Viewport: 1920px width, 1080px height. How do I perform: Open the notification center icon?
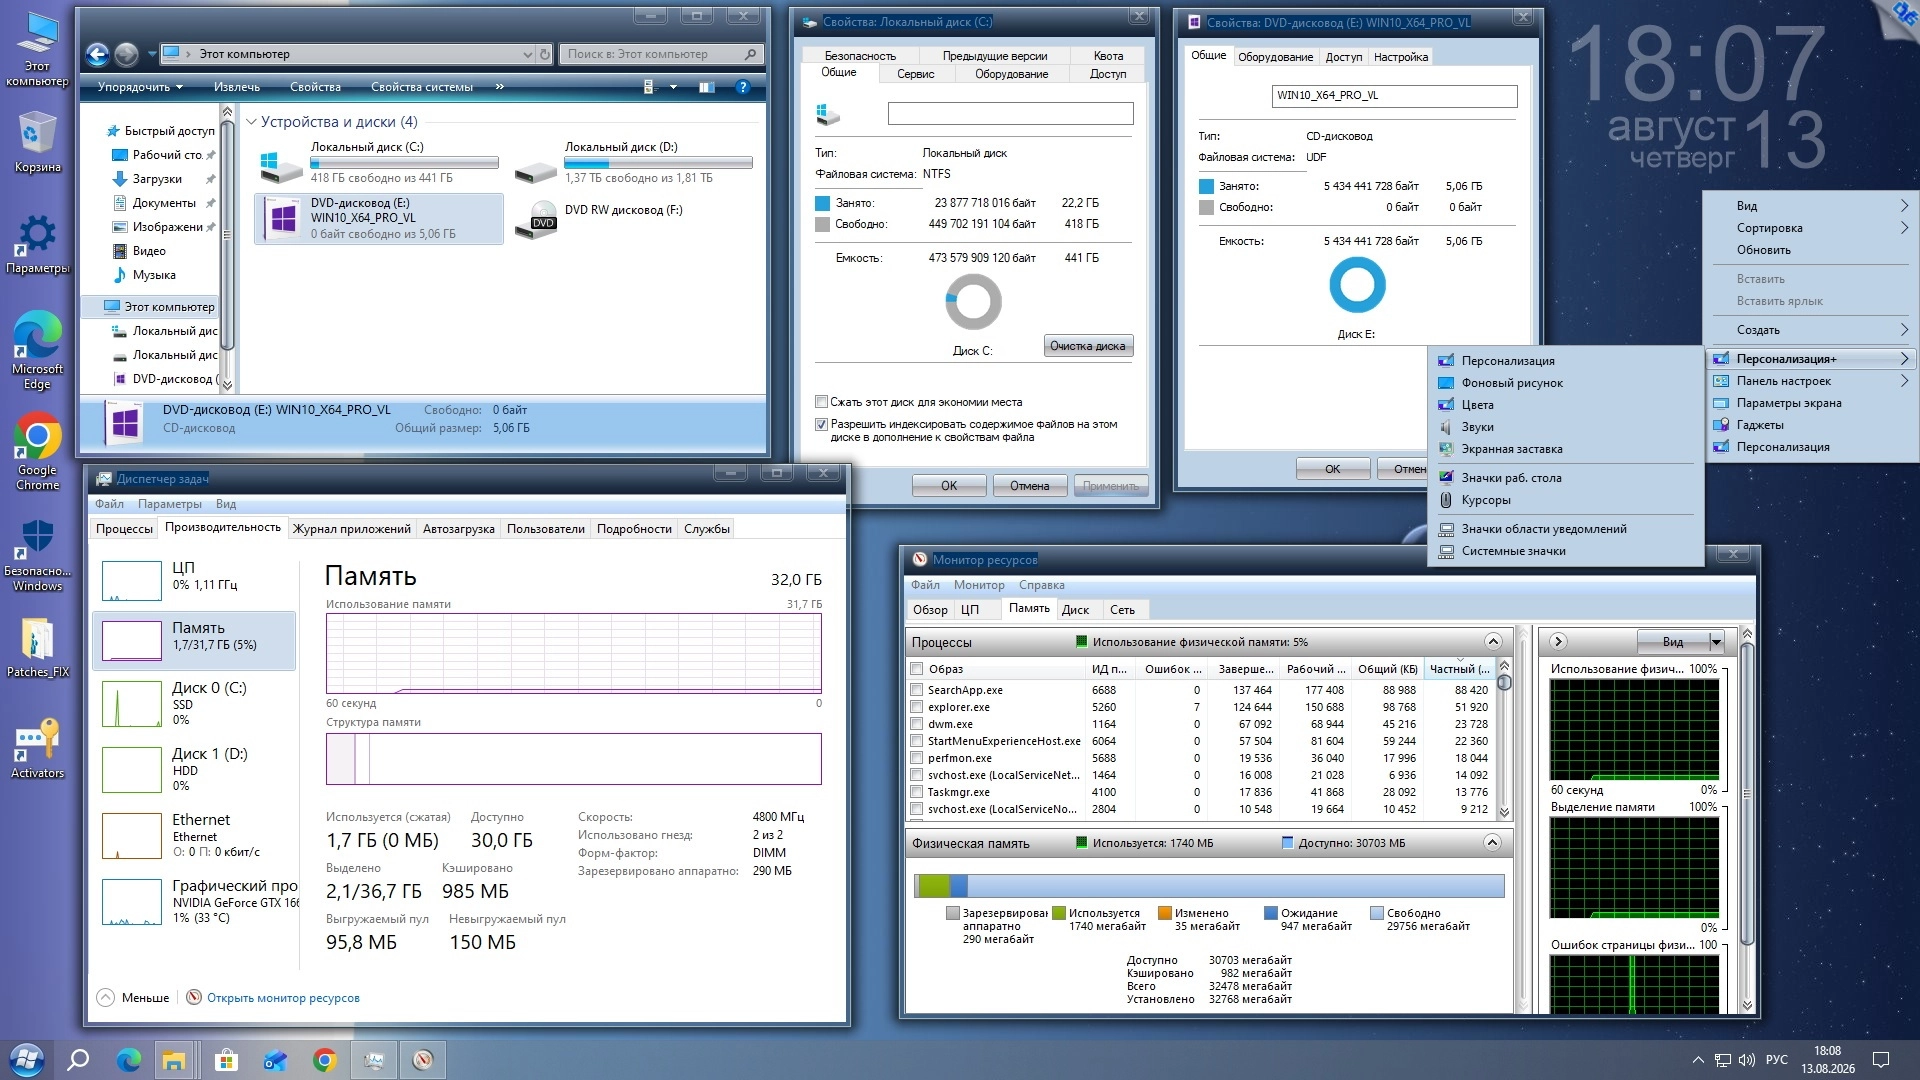pos(1880,1060)
